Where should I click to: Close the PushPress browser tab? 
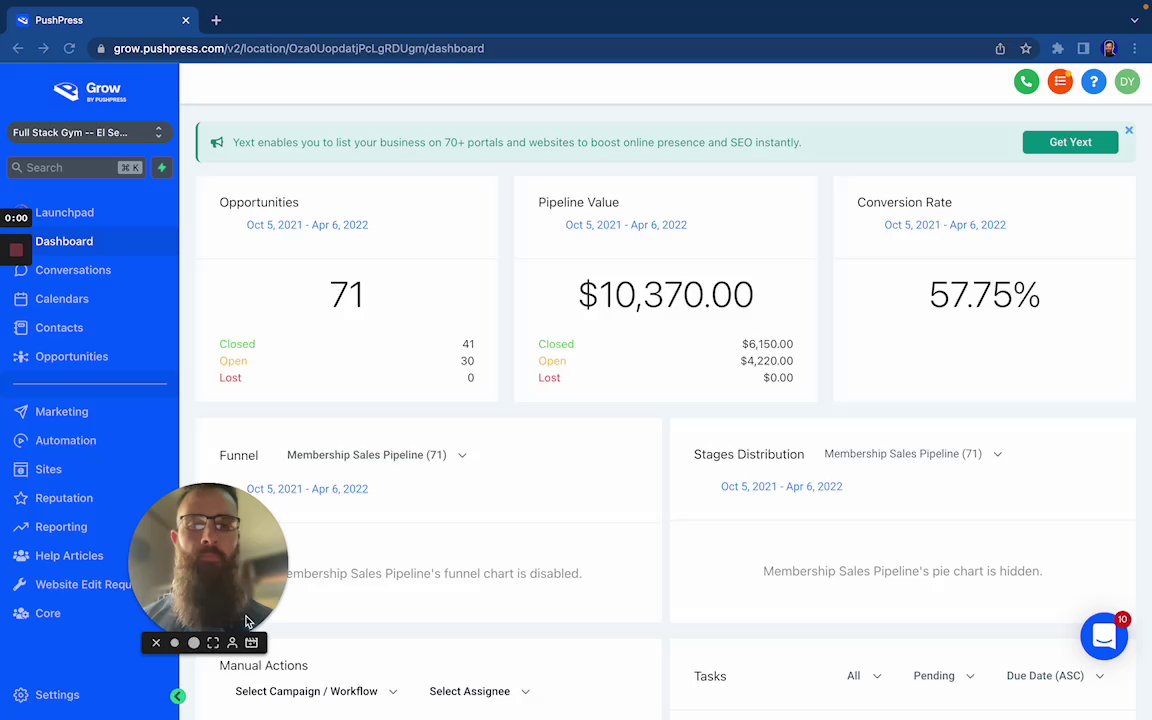[x=186, y=21]
